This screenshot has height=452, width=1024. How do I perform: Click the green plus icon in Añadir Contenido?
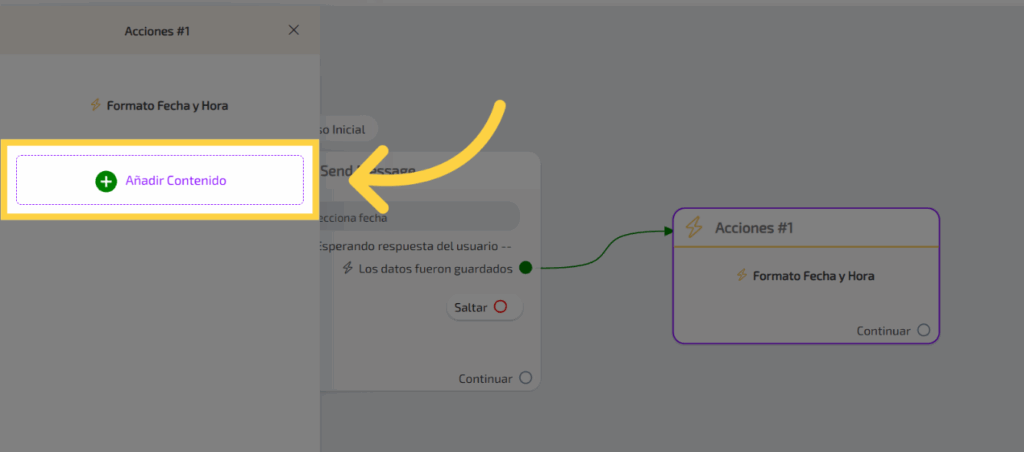106,181
